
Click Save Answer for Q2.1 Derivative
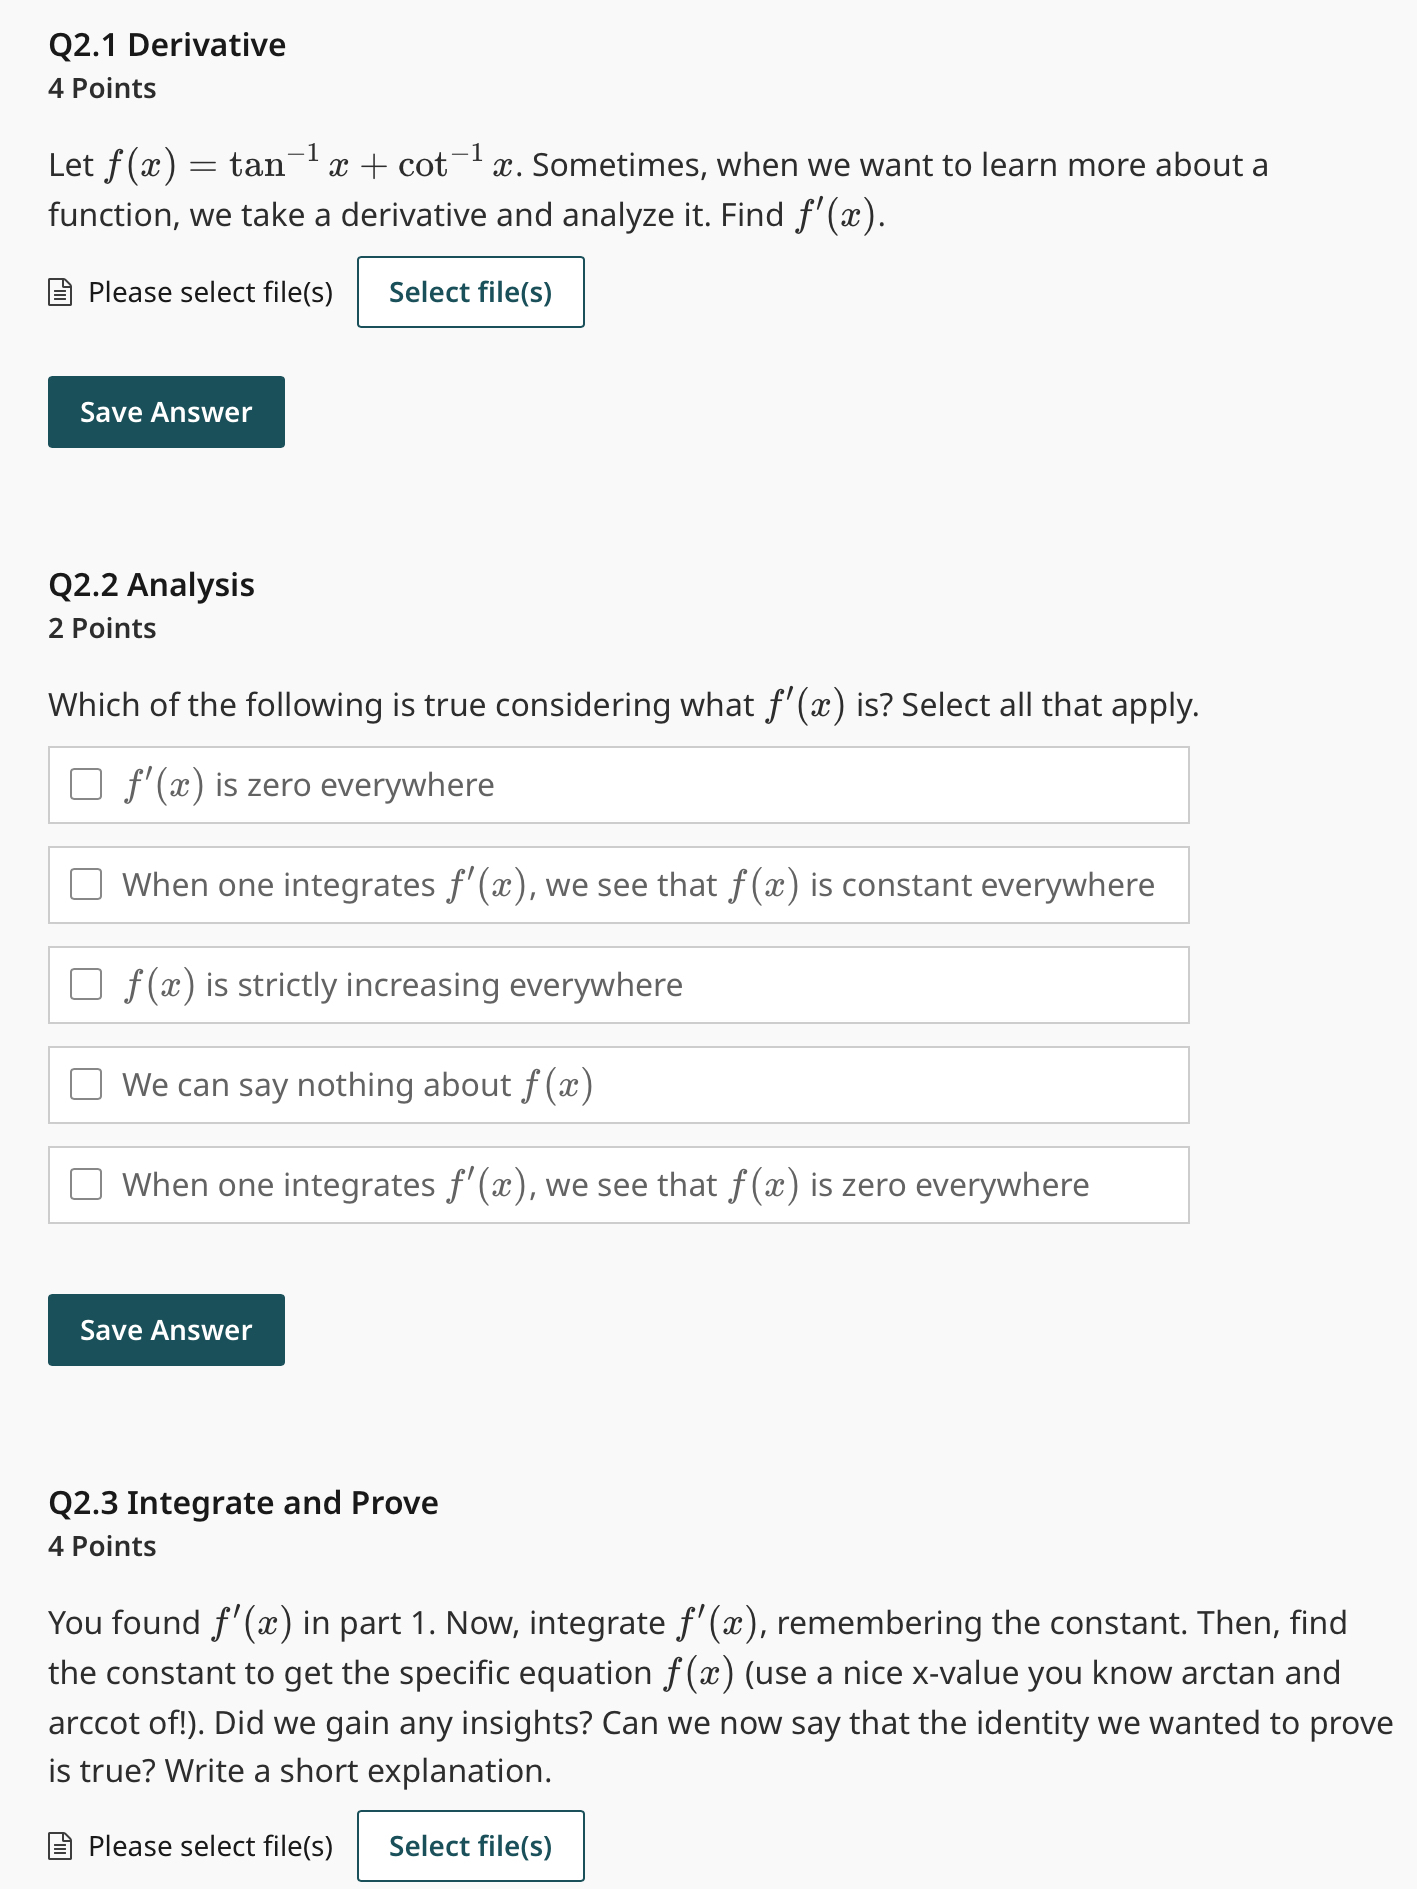[x=166, y=411]
